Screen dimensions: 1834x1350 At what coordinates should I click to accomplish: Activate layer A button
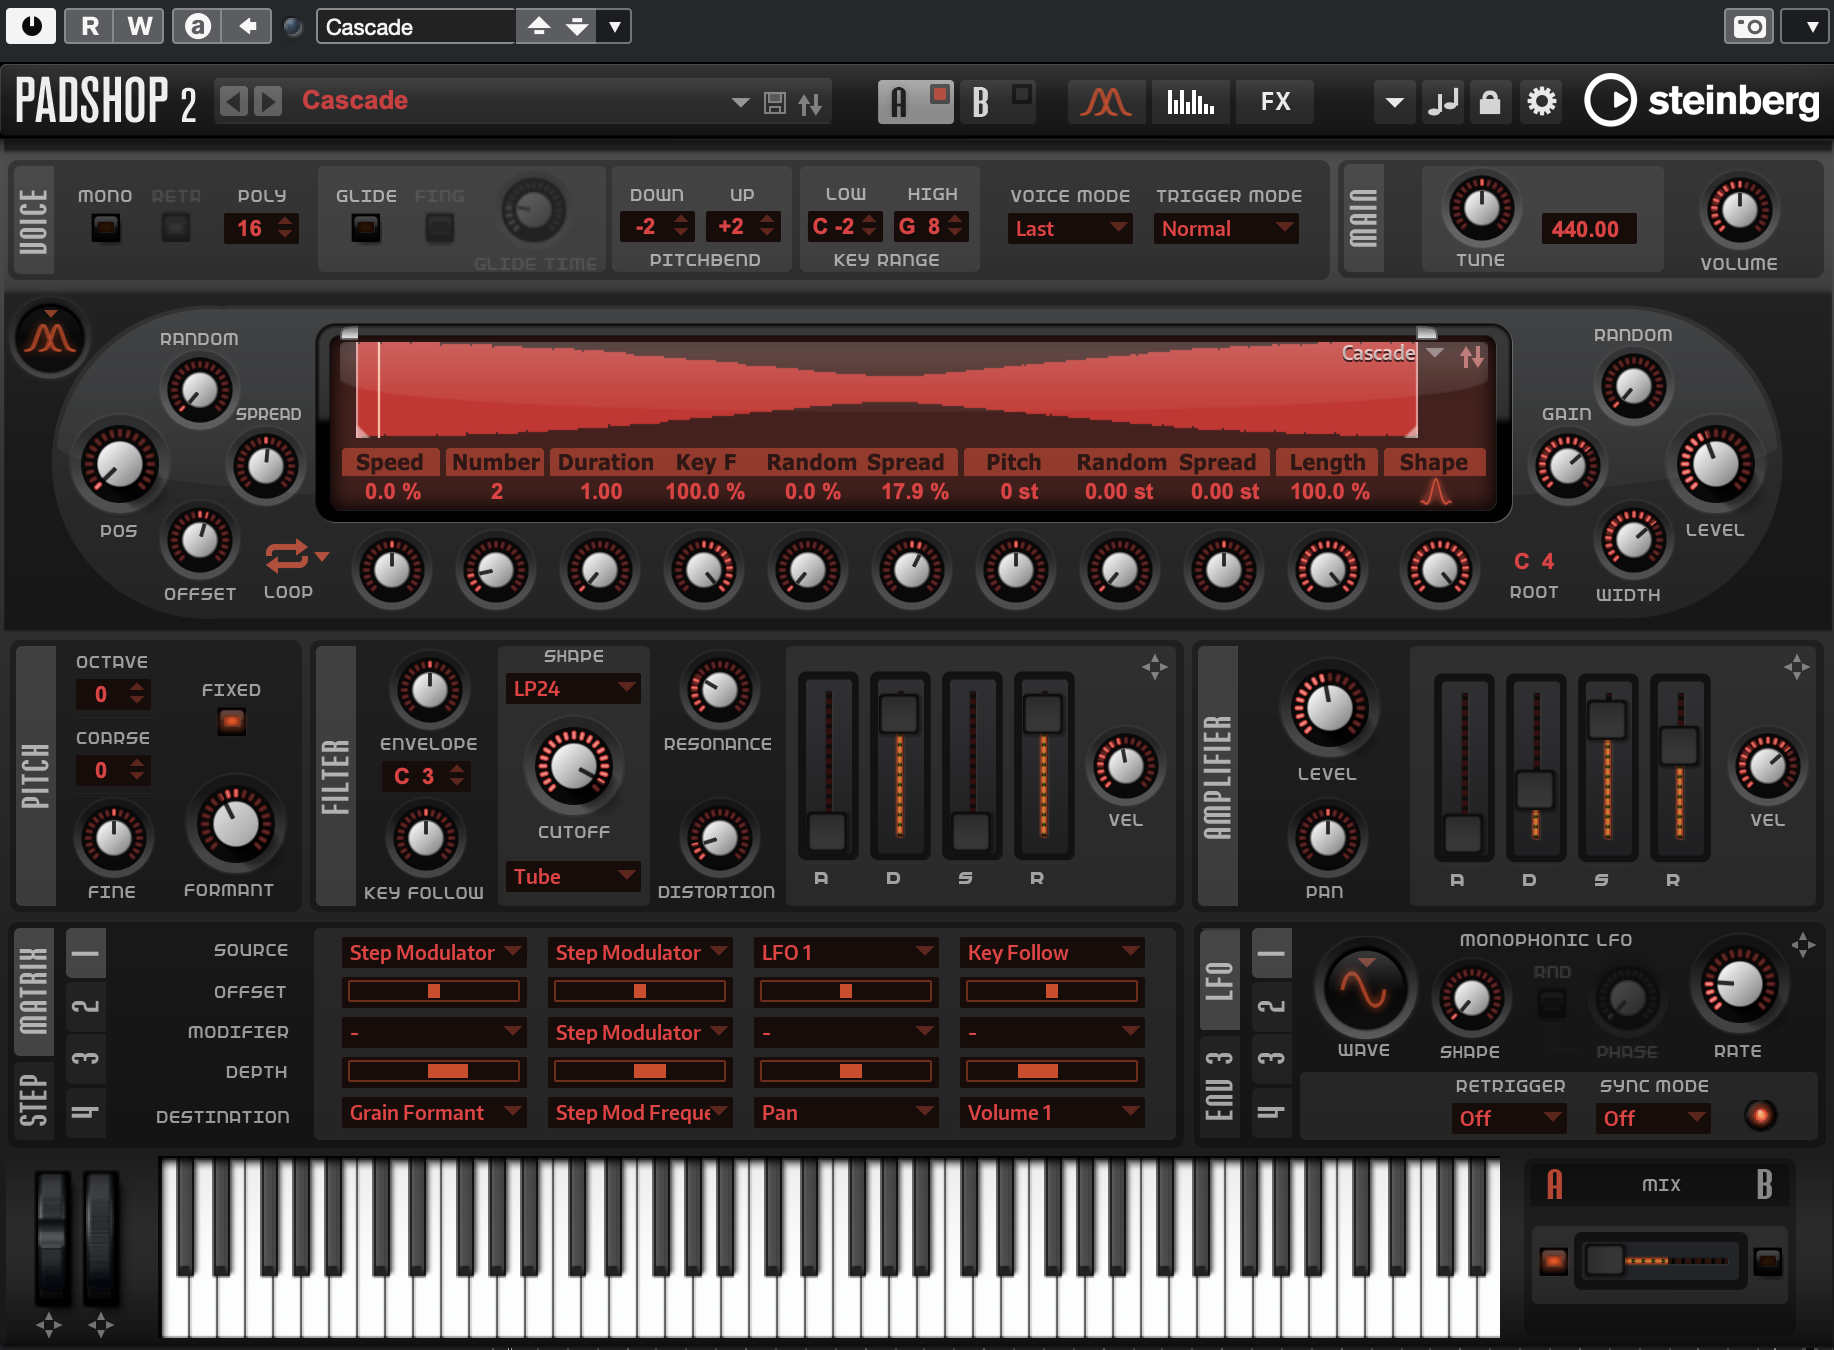[915, 101]
